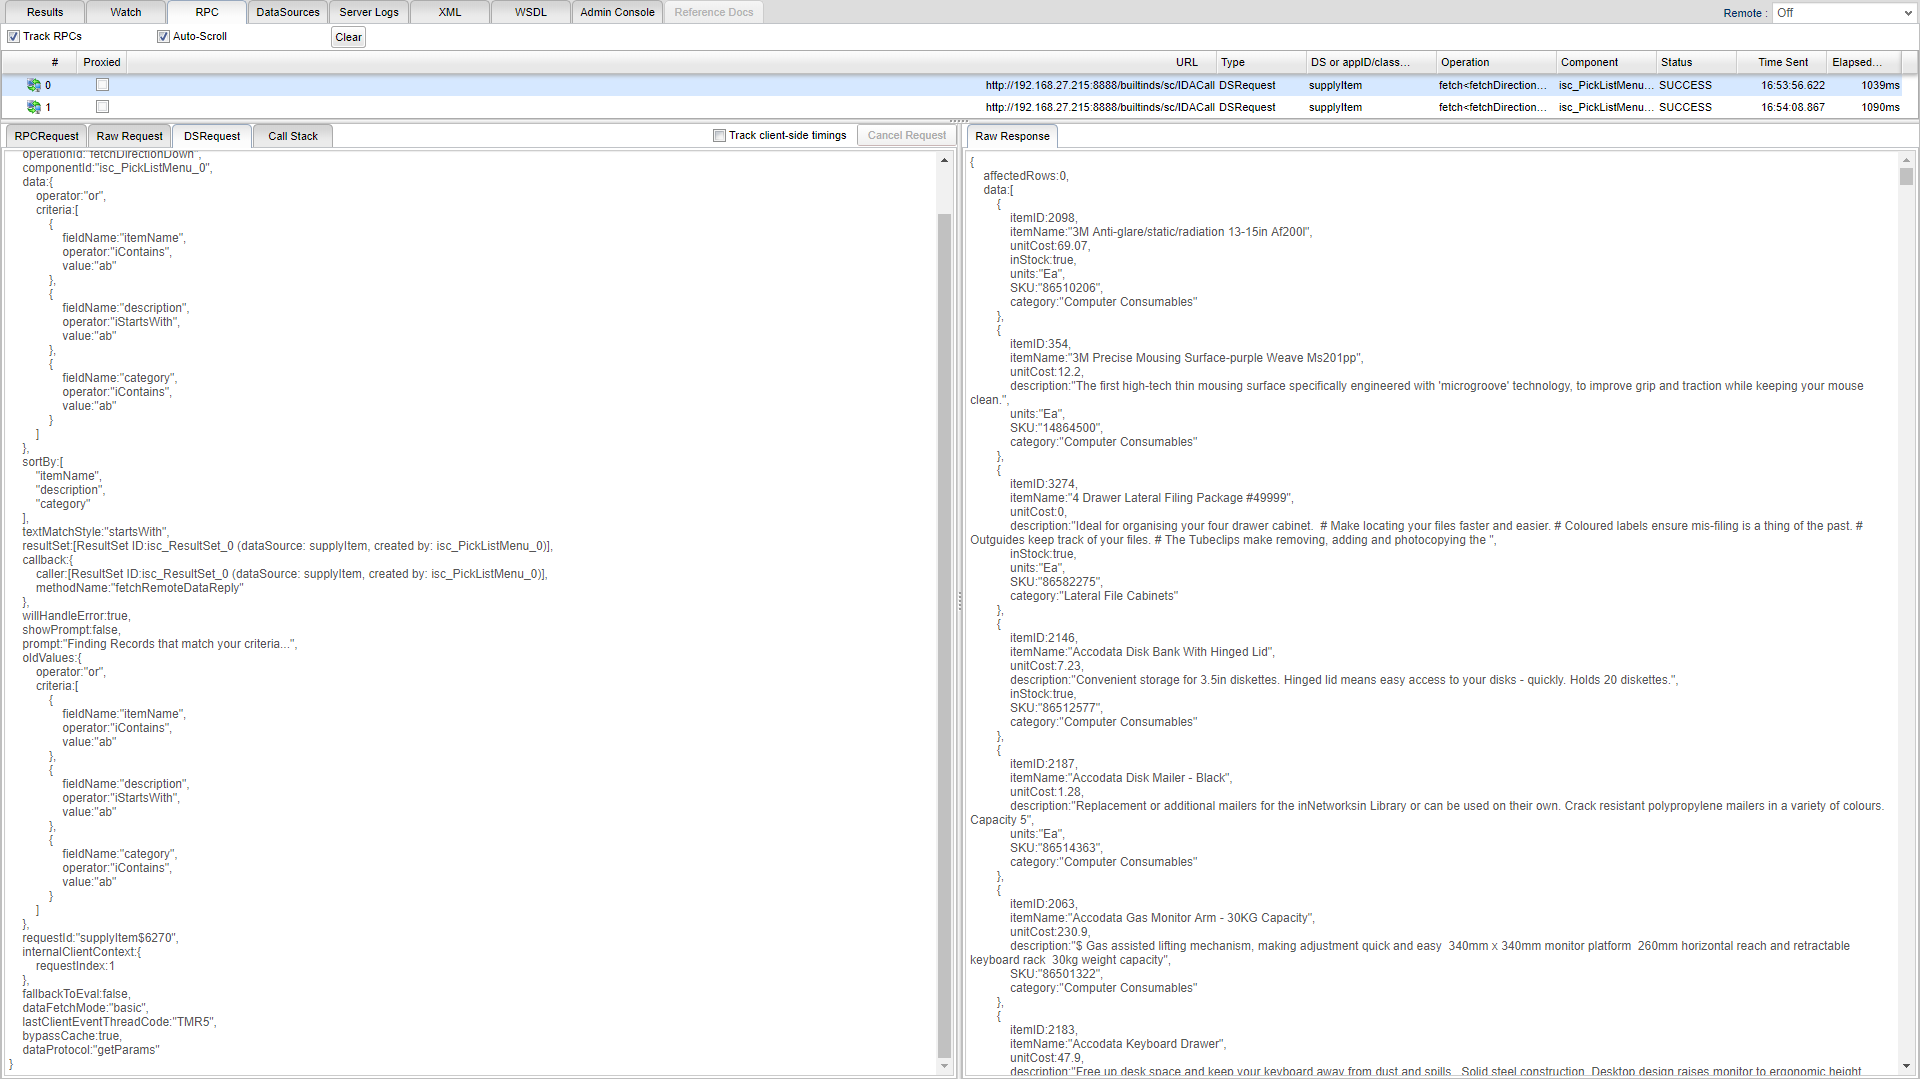The image size is (1920, 1079).
Task: Click the request pane scroll-up arrow
Action: click(944, 160)
